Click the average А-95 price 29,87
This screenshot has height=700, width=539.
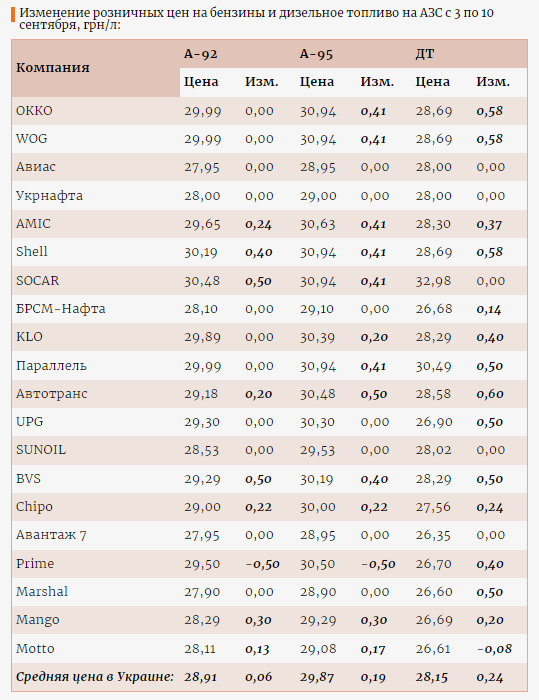click(317, 677)
